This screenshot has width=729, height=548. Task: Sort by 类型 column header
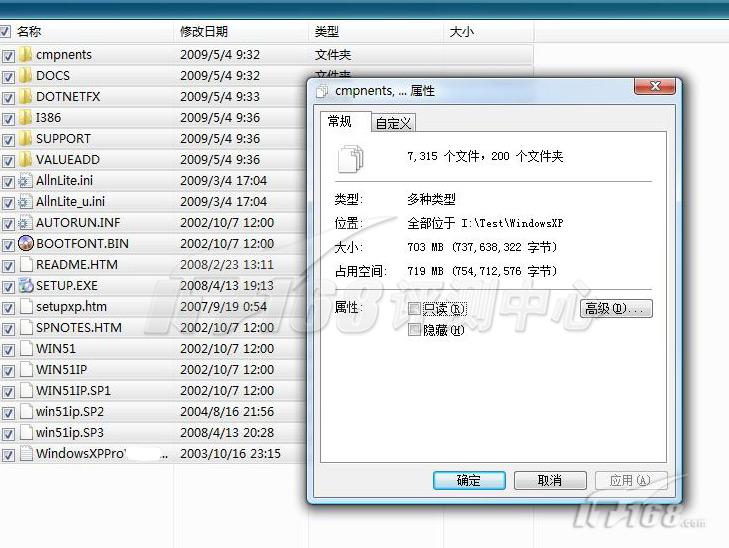pos(327,32)
